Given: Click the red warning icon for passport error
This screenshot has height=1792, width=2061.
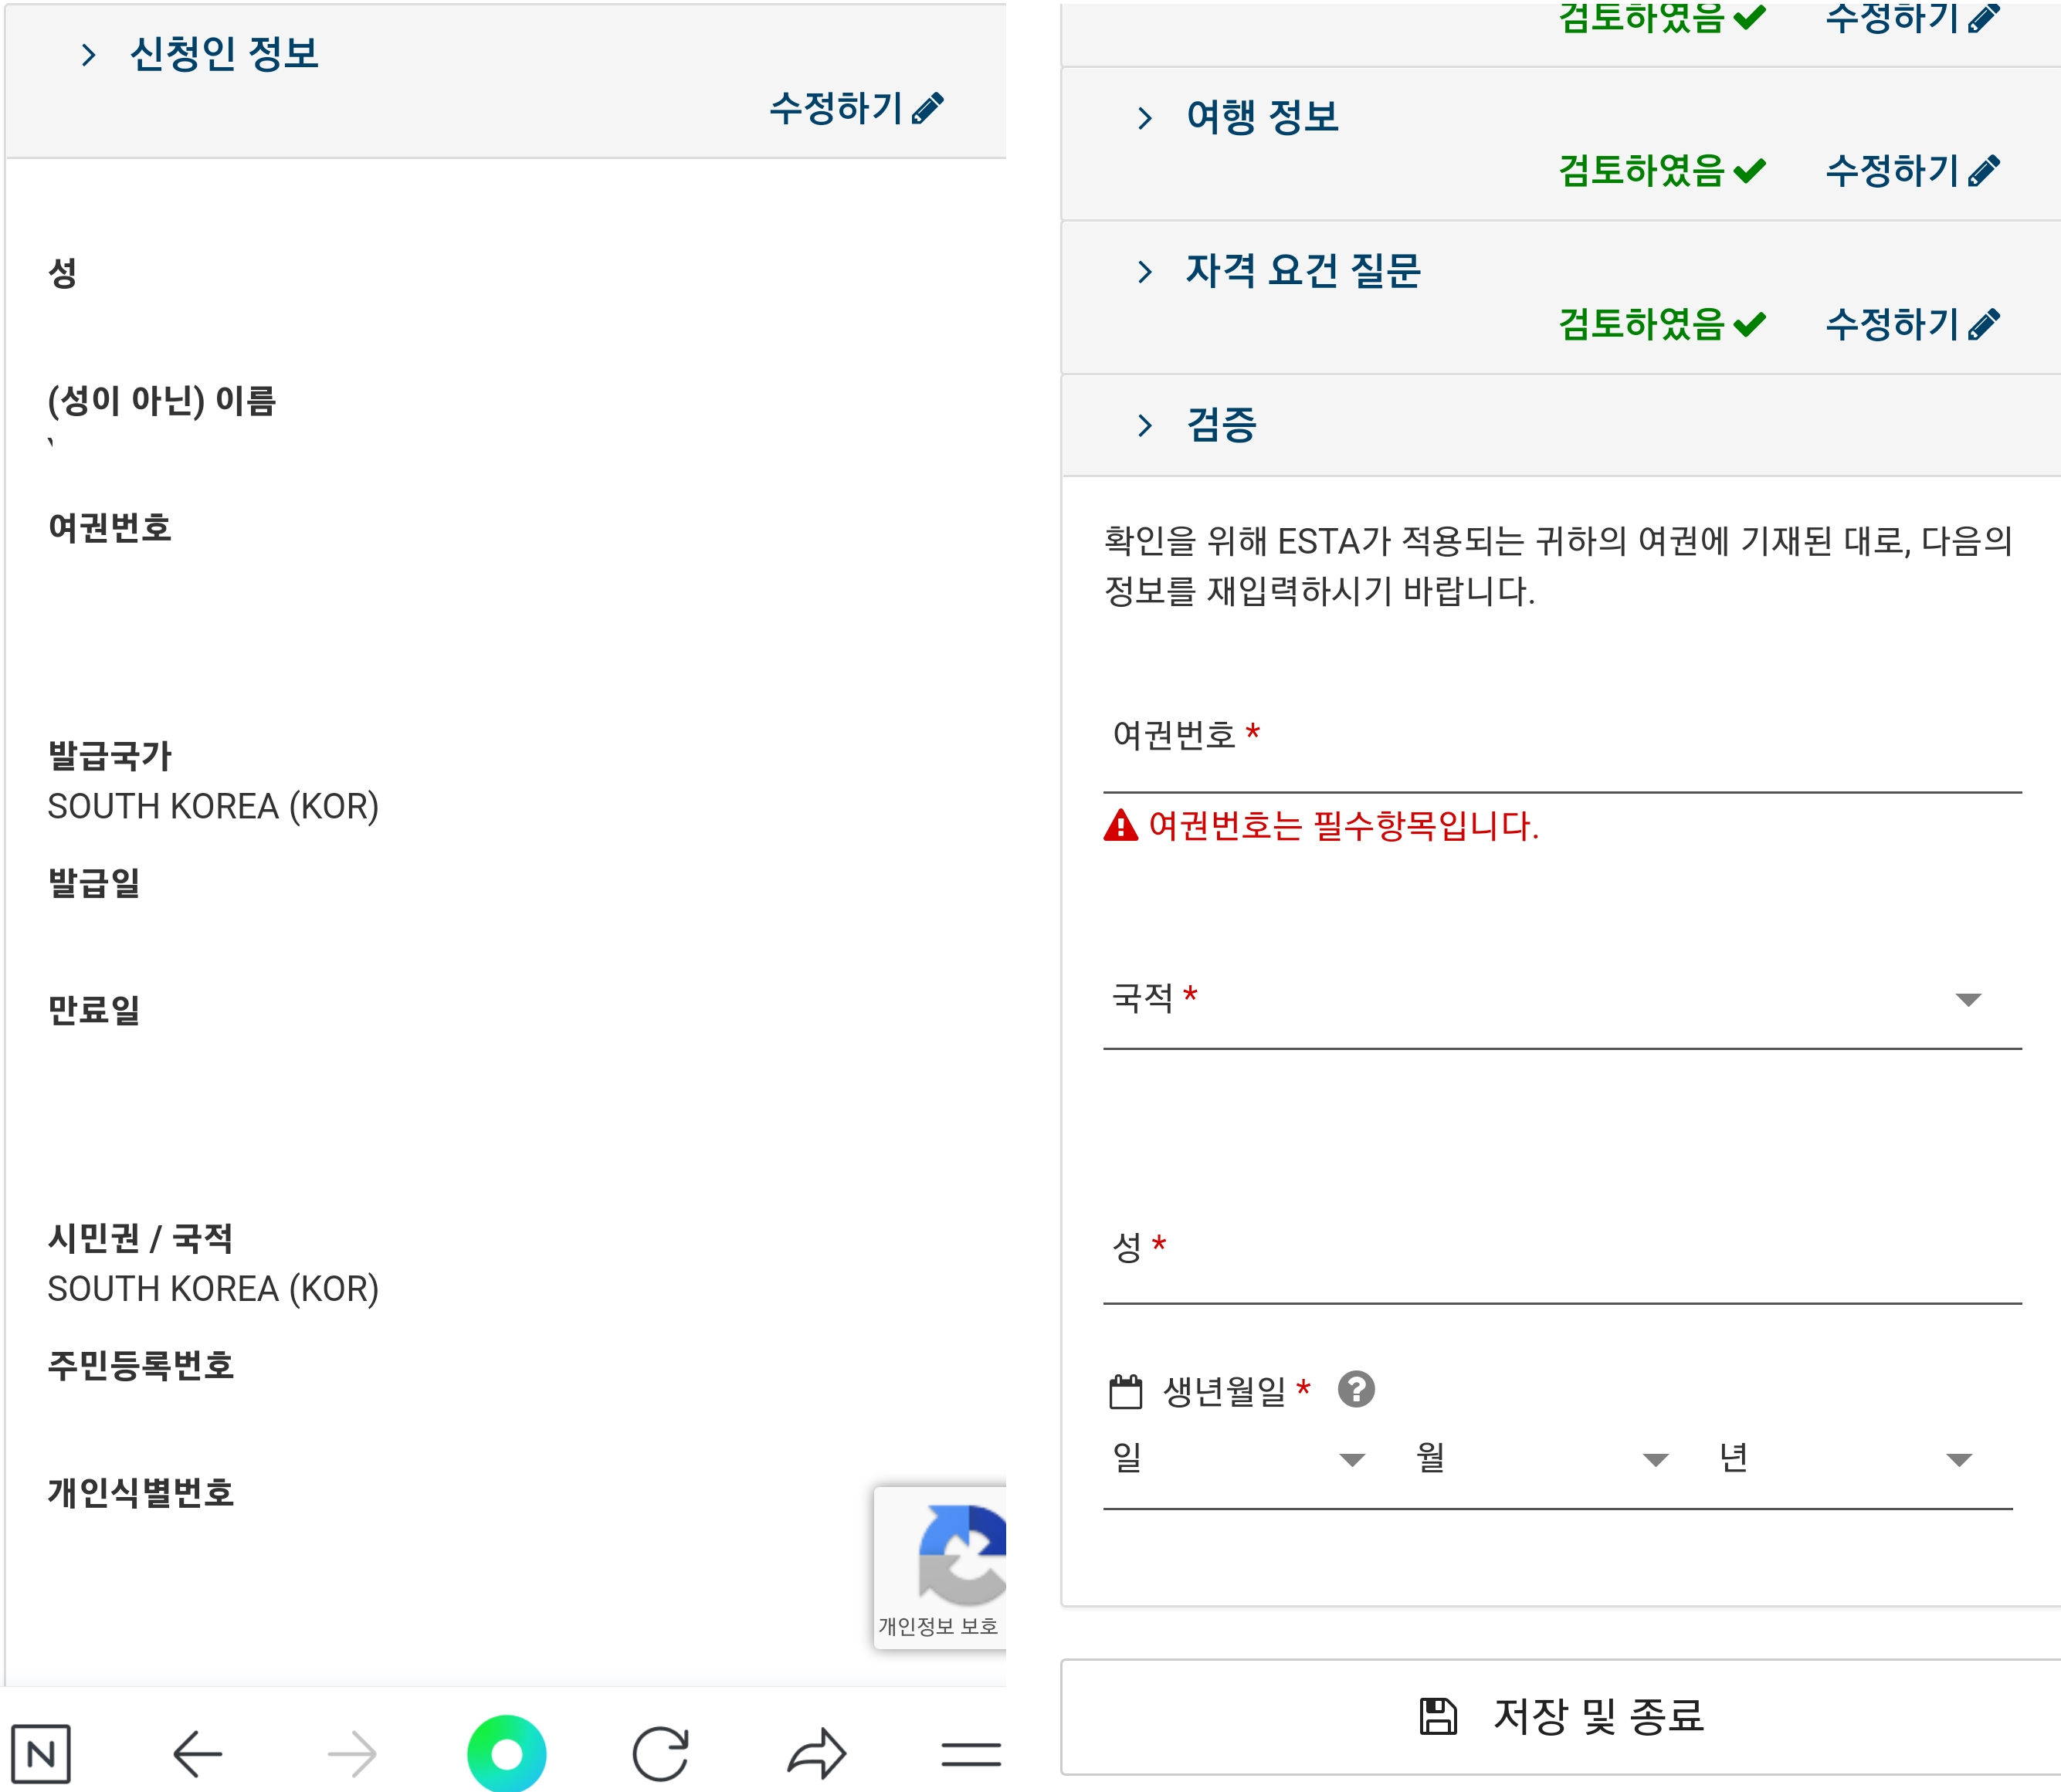Looking at the screenshot, I should click(x=1121, y=825).
